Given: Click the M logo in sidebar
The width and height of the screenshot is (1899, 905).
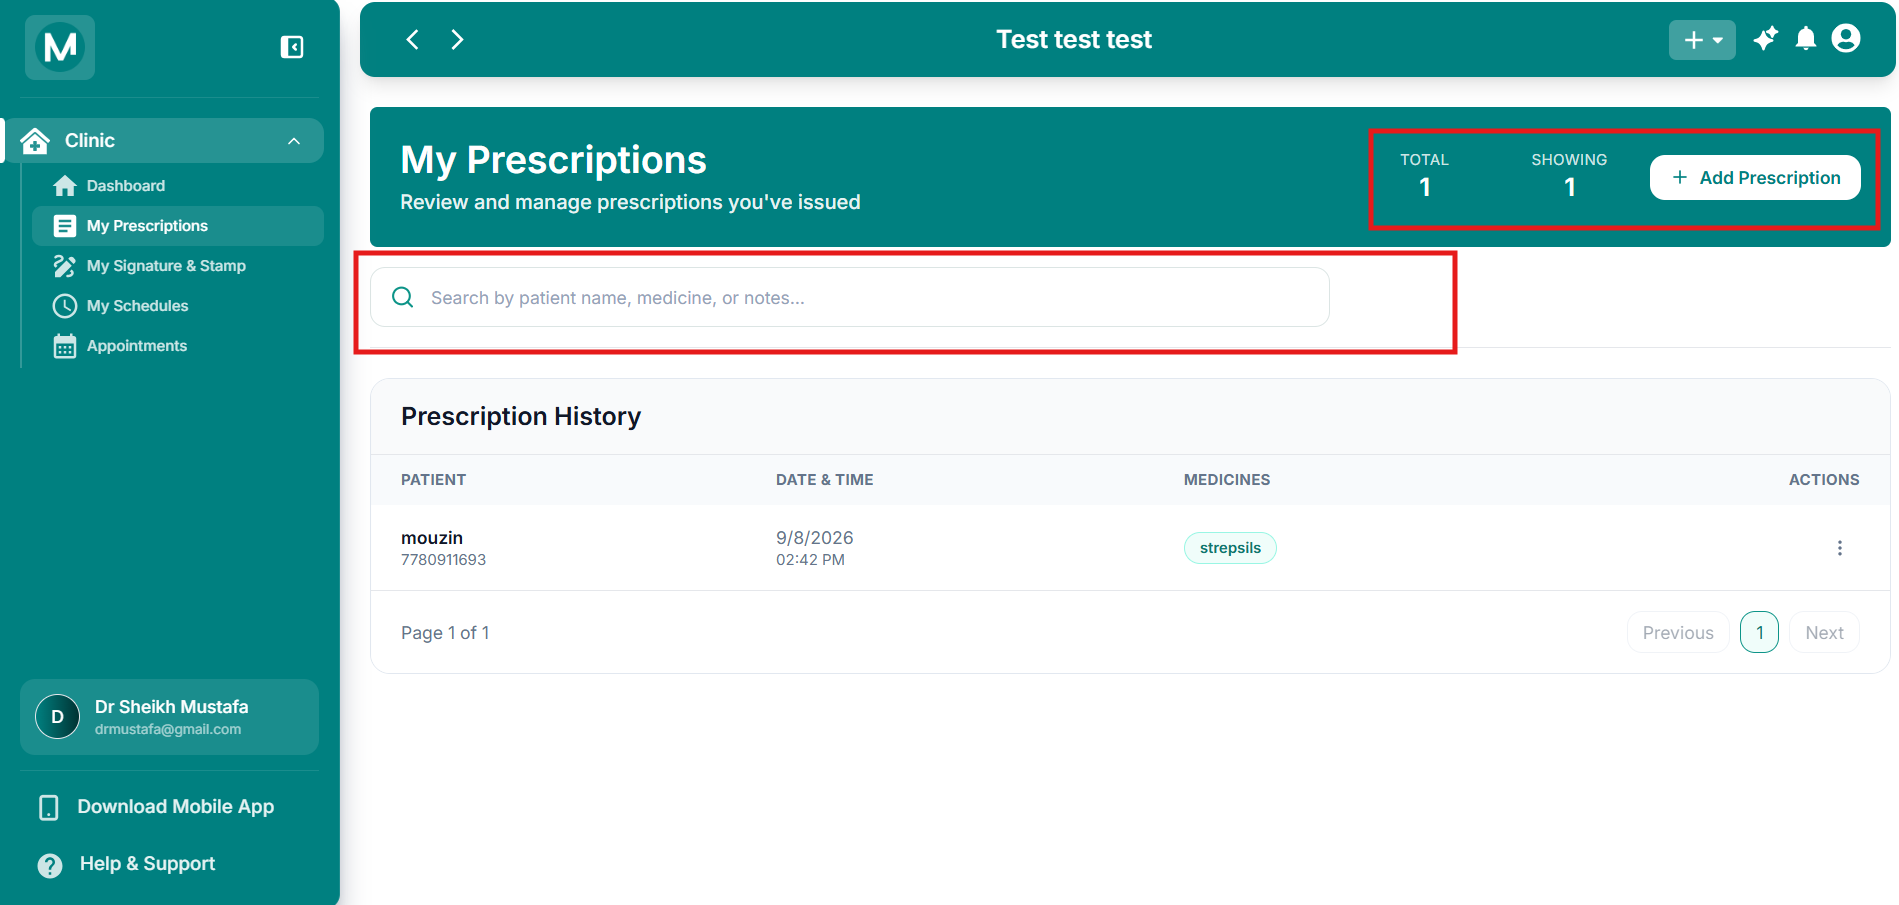Looking at the screenshot, I should [60, 47].
